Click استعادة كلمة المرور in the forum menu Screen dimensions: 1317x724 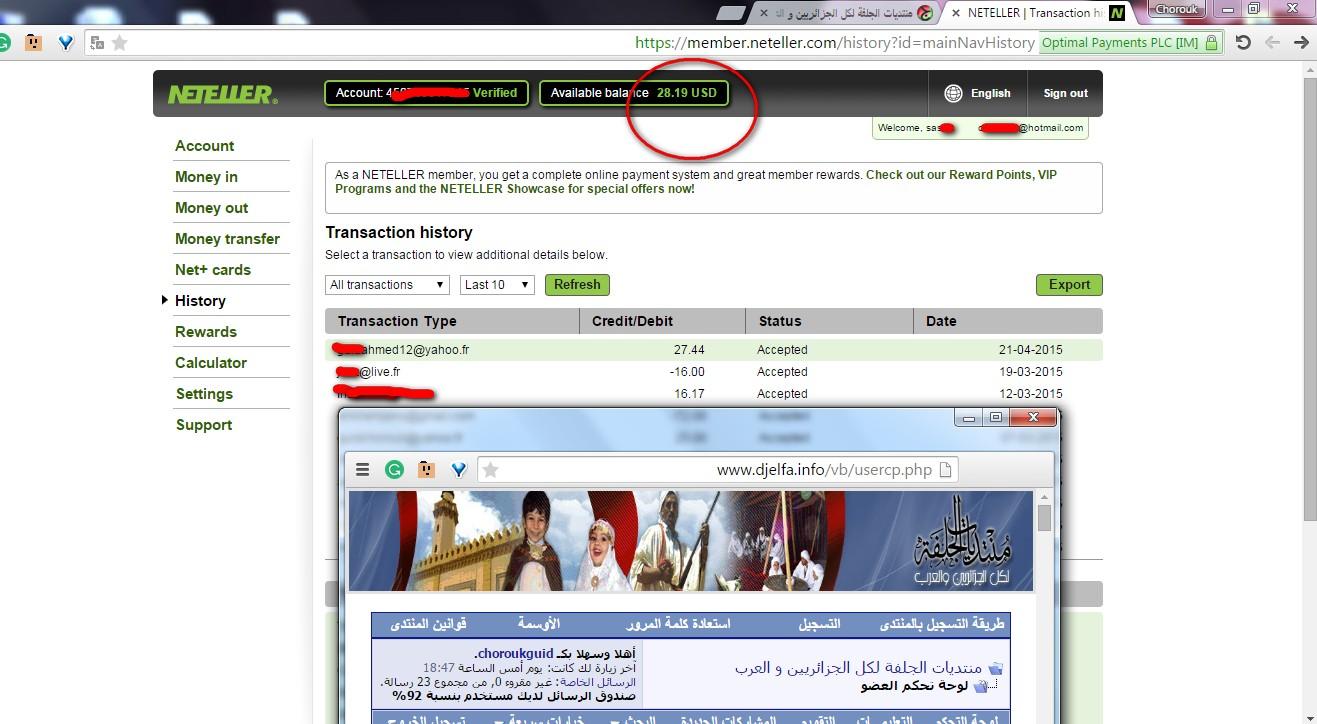pos(678,624)
